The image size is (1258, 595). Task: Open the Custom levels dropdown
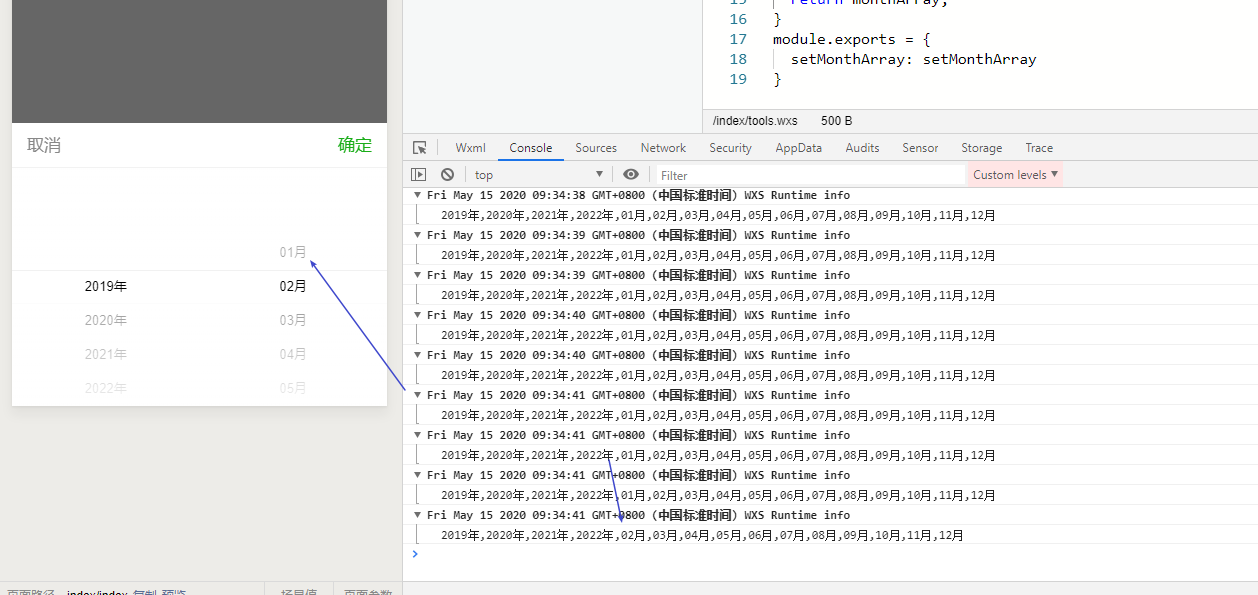(x=1015, y=174)
